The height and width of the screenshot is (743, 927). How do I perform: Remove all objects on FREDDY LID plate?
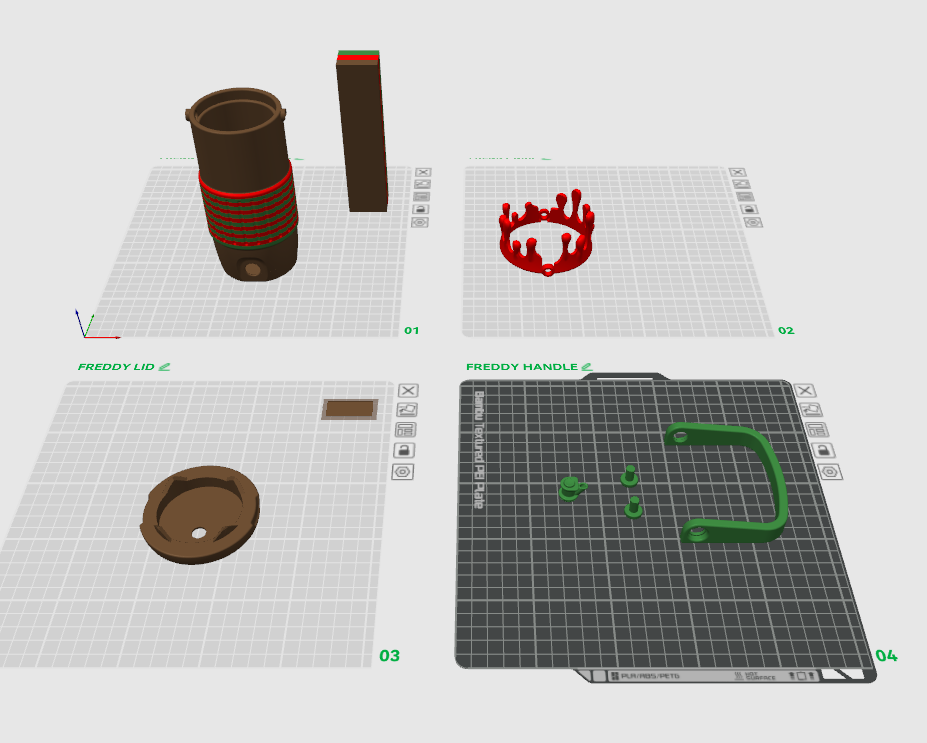[409, 391]
